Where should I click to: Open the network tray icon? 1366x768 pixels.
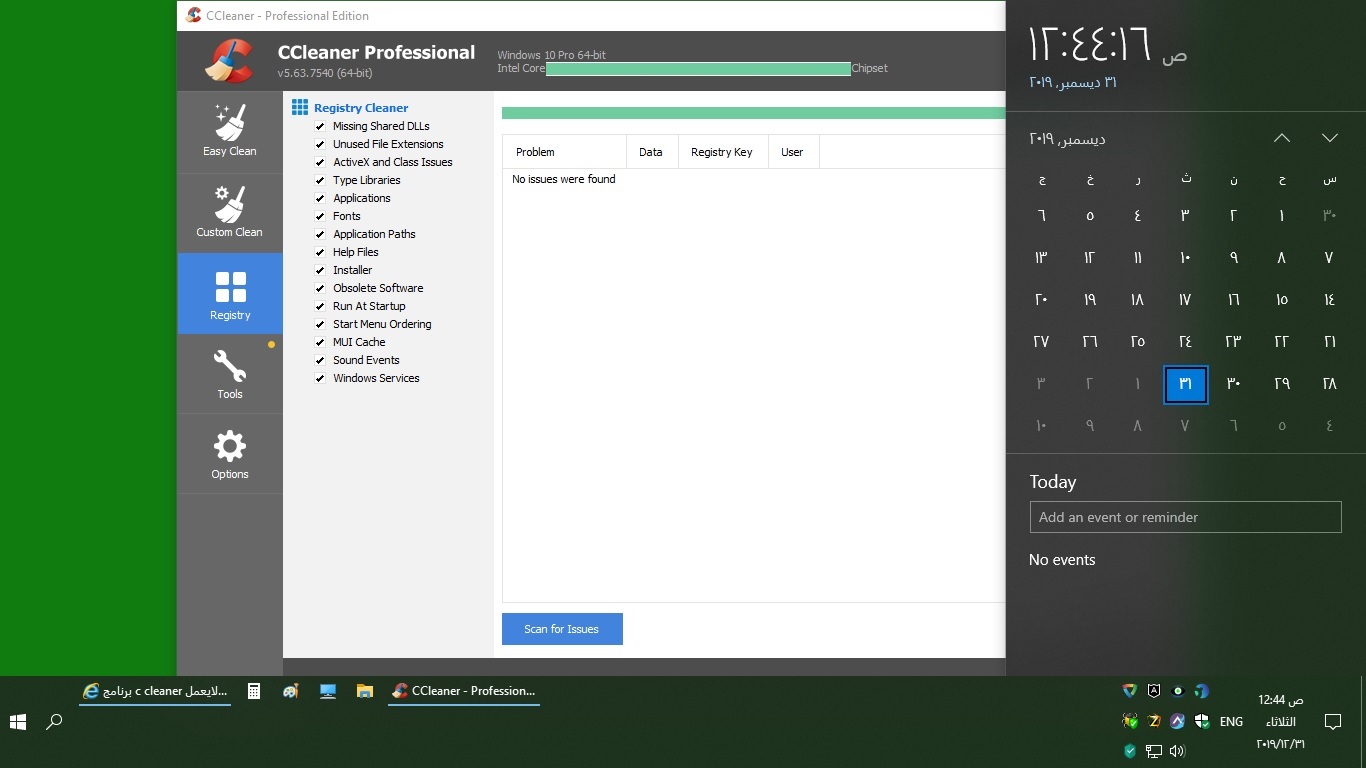pos(1153,750)
